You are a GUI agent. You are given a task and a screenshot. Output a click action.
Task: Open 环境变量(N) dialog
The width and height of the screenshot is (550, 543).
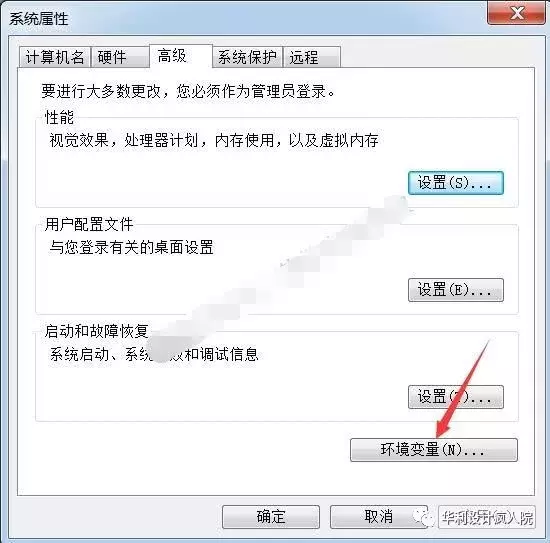[x=434, y=450]
